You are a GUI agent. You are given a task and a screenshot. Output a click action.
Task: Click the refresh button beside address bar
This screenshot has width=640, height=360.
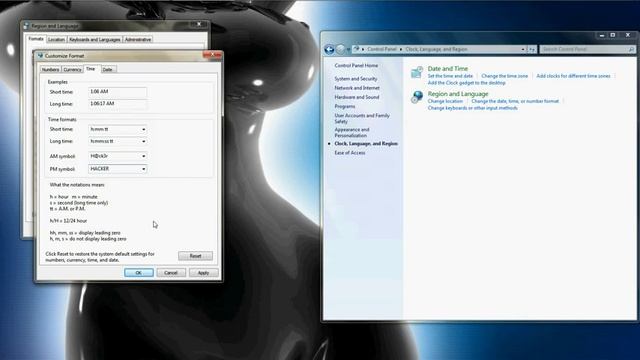(532, 49)
